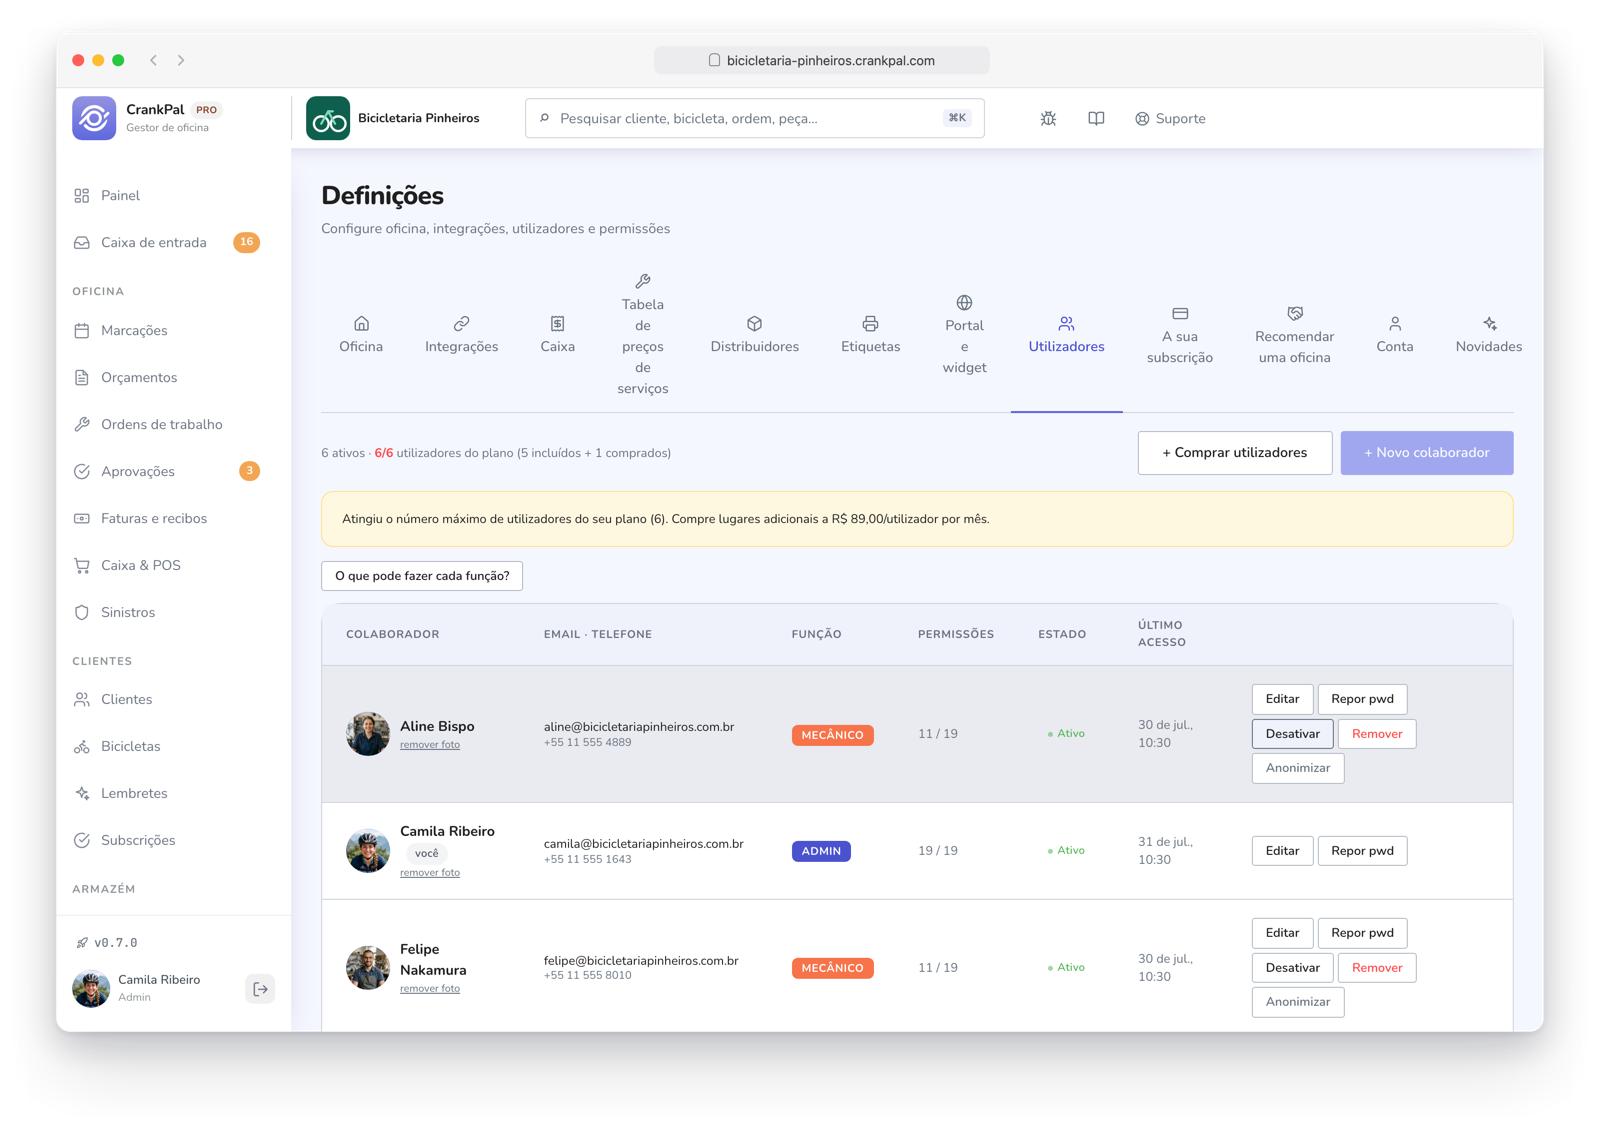Image resolution: width=1600 pixels, height=1131 pixels.
Task: Open 'O que pode fazer cada função?'
Action: 422,576
